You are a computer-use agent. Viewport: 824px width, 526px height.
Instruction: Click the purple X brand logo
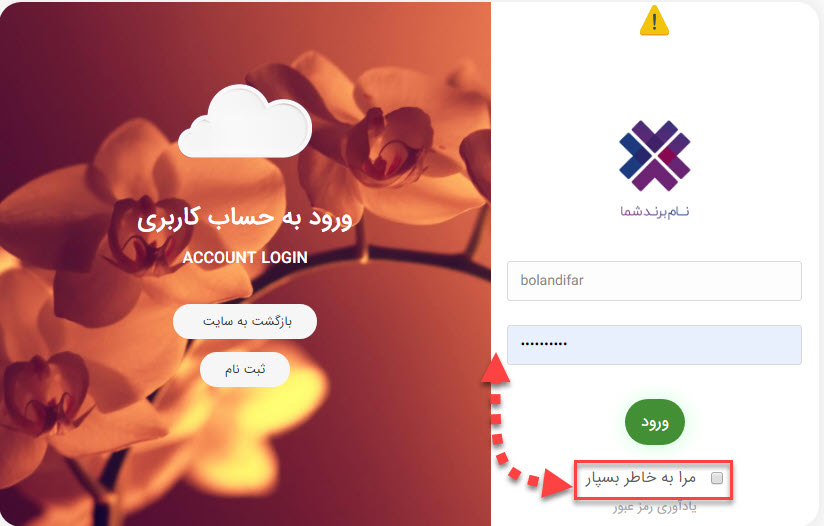[x=654, y=156]
